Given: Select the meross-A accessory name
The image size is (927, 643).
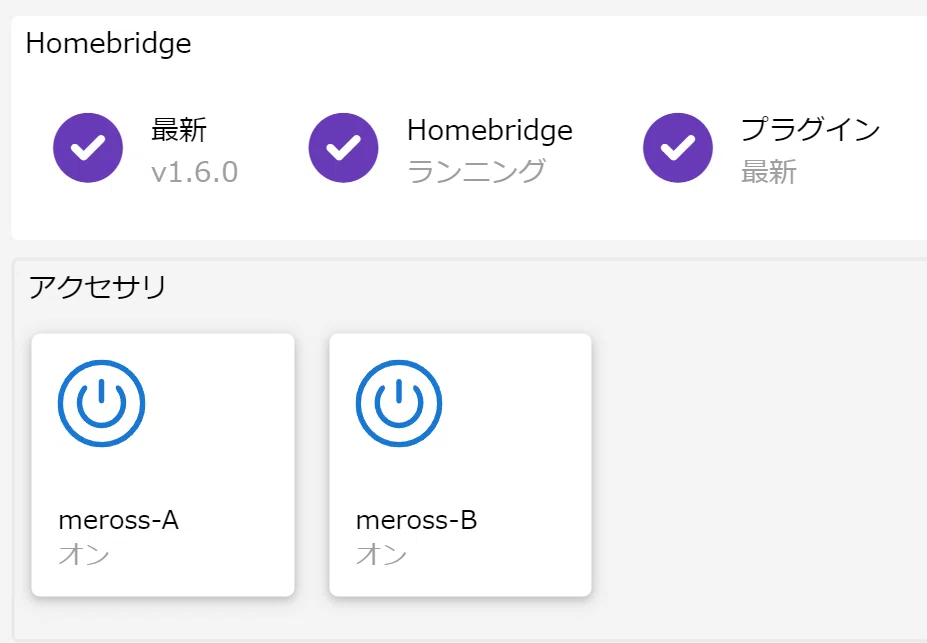Looking at the screenshot, I should click(x=118, y=520).
